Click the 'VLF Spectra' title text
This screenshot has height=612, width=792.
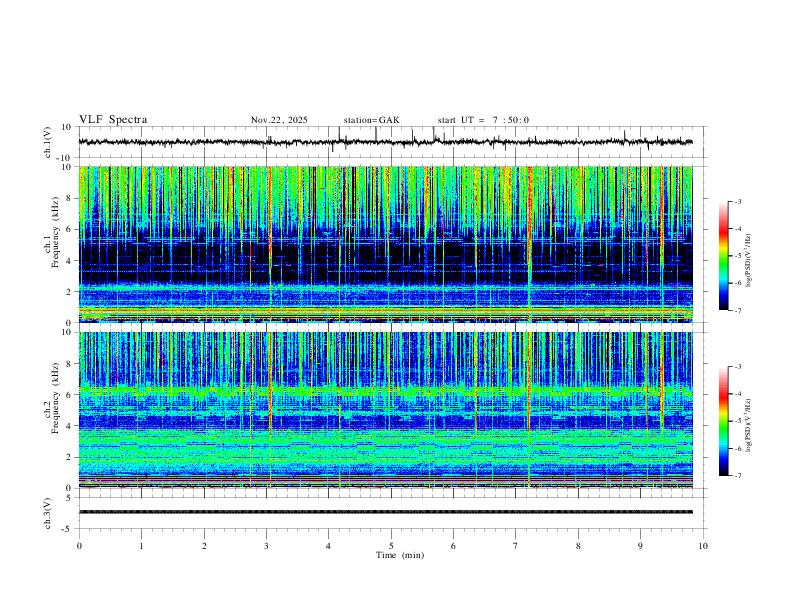pyautogui.click(x=113, y=120)
